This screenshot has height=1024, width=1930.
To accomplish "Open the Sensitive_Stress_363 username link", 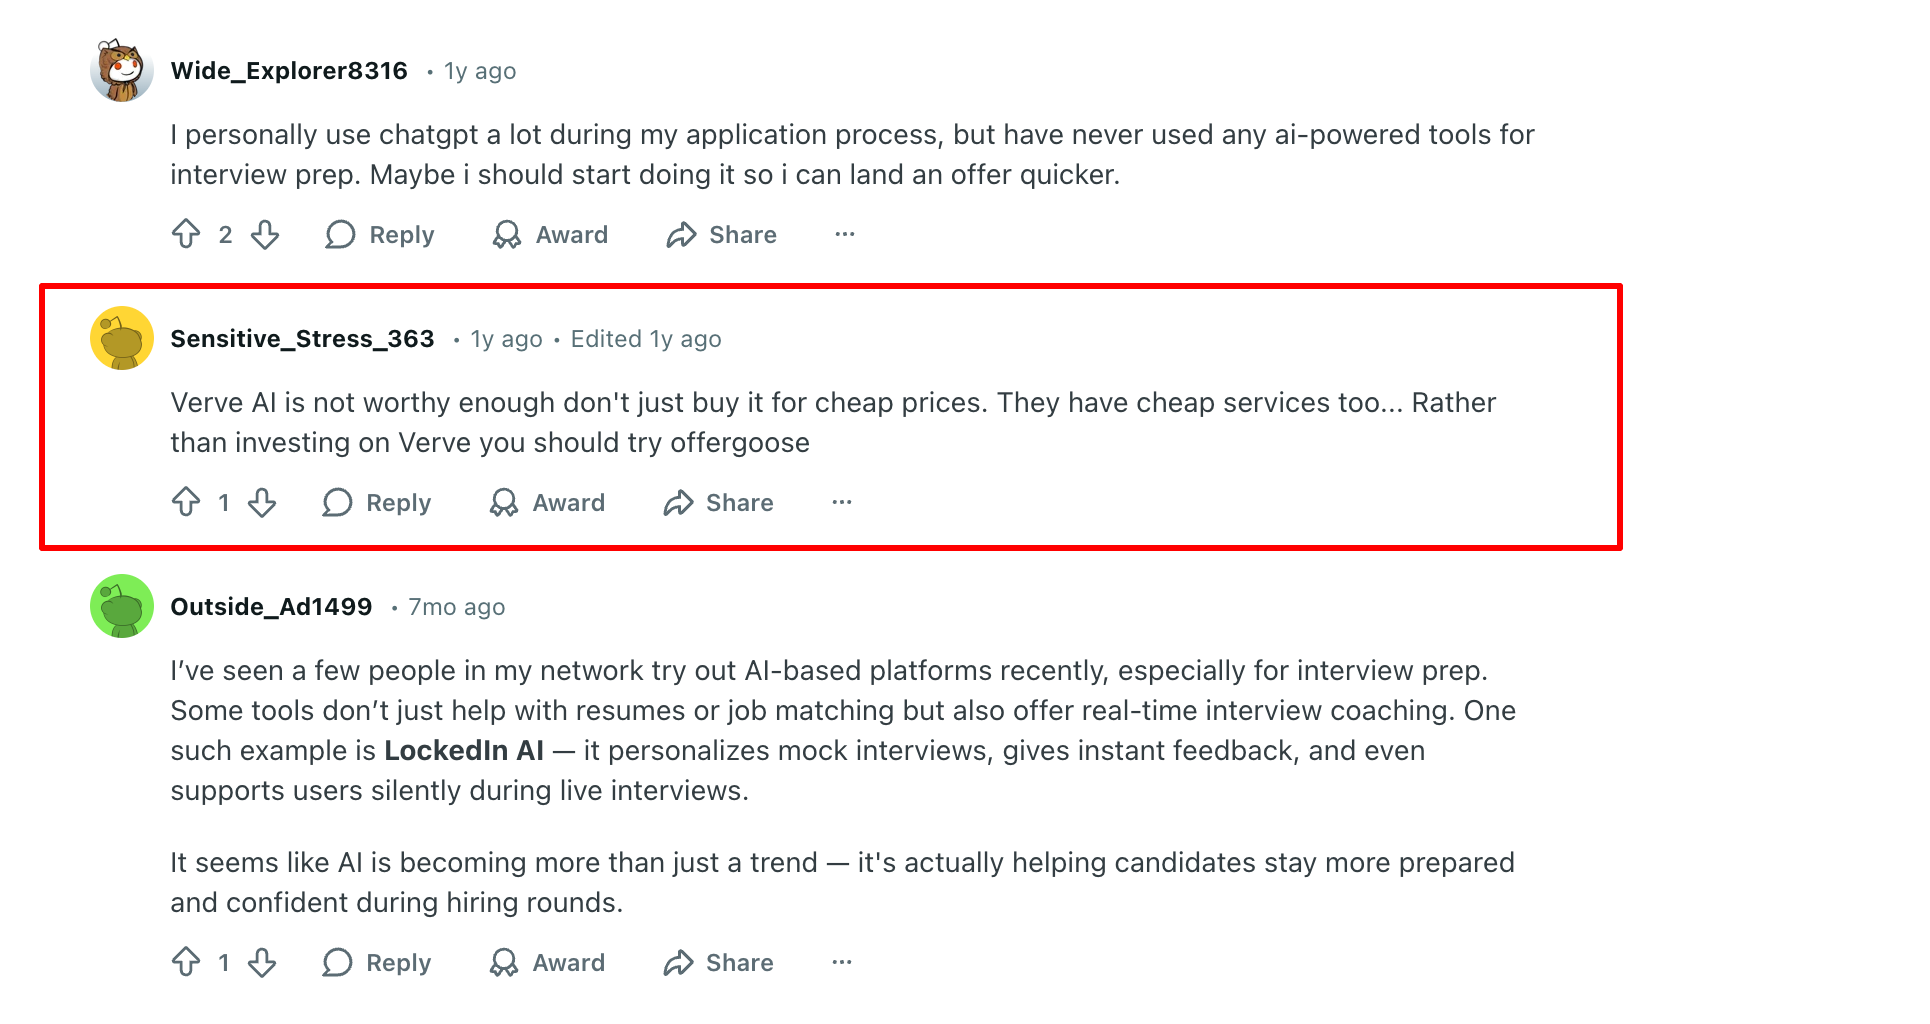I will pyautogui.click(x=302, y=339).
